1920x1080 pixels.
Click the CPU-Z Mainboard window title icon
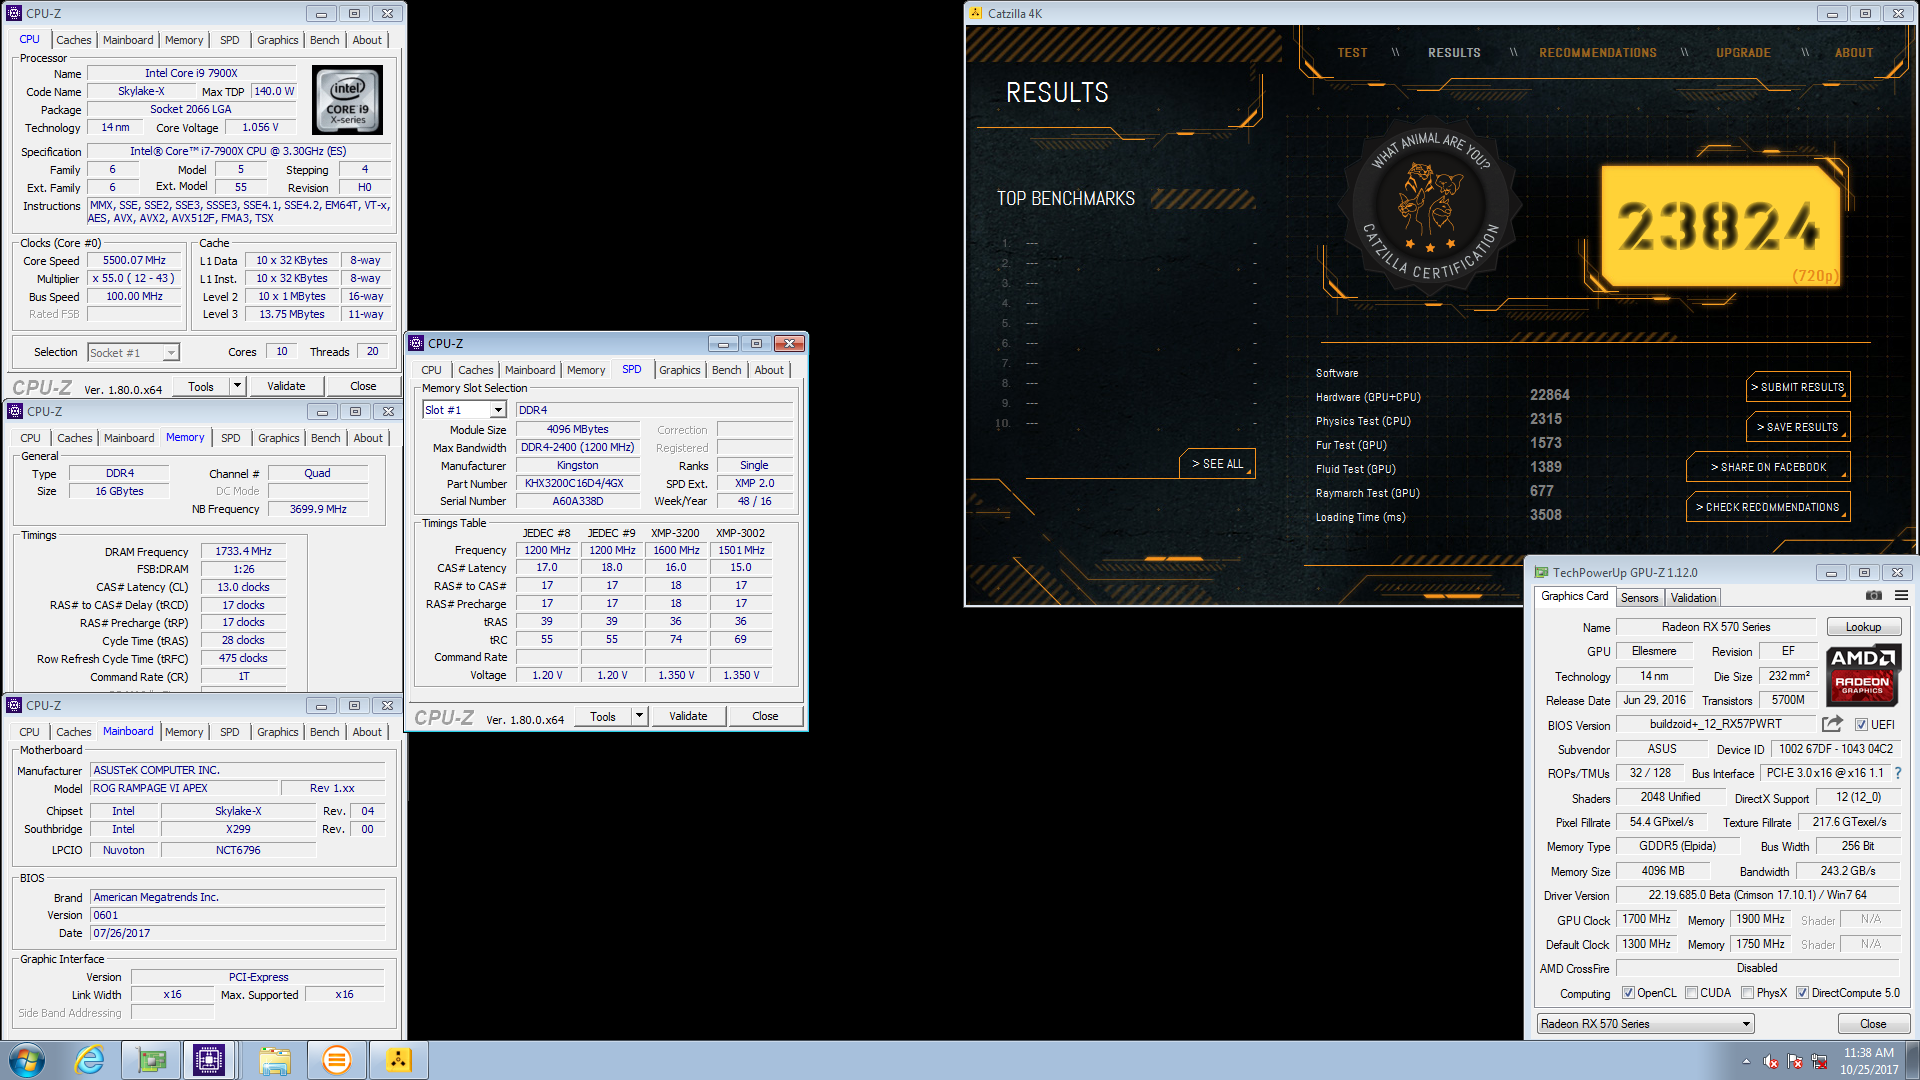coord(14,705)
